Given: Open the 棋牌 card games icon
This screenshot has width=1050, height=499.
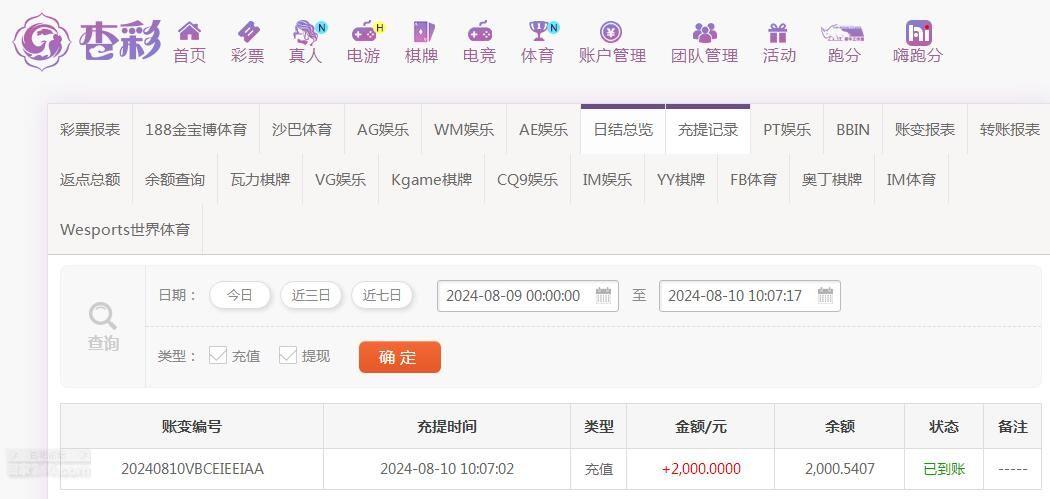Looking at the screenshot, I should pos(422,31).
